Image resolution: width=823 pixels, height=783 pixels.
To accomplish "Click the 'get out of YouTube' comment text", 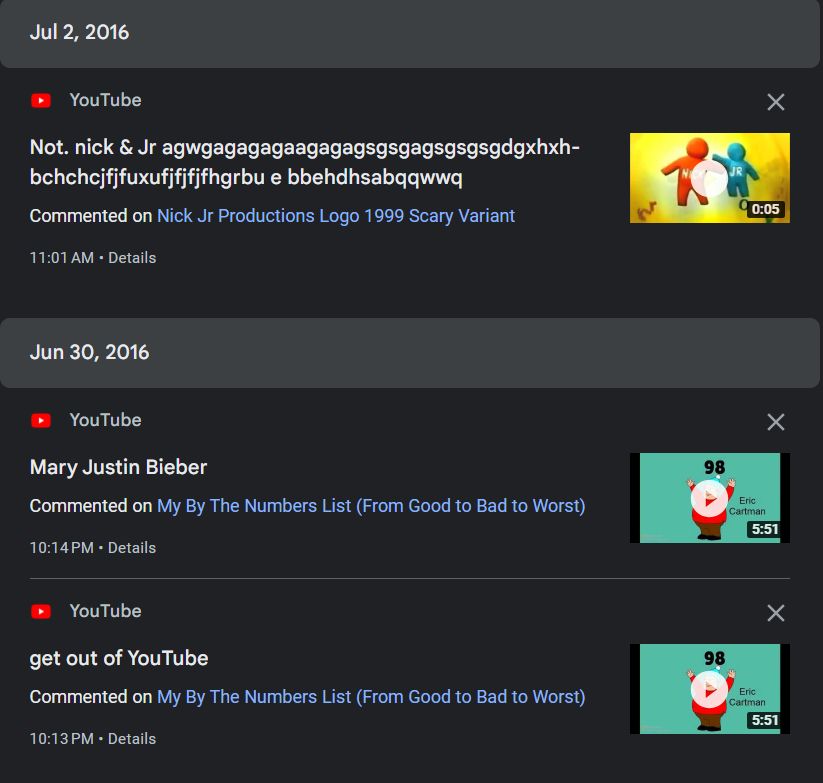I will (x=119, y=658).
